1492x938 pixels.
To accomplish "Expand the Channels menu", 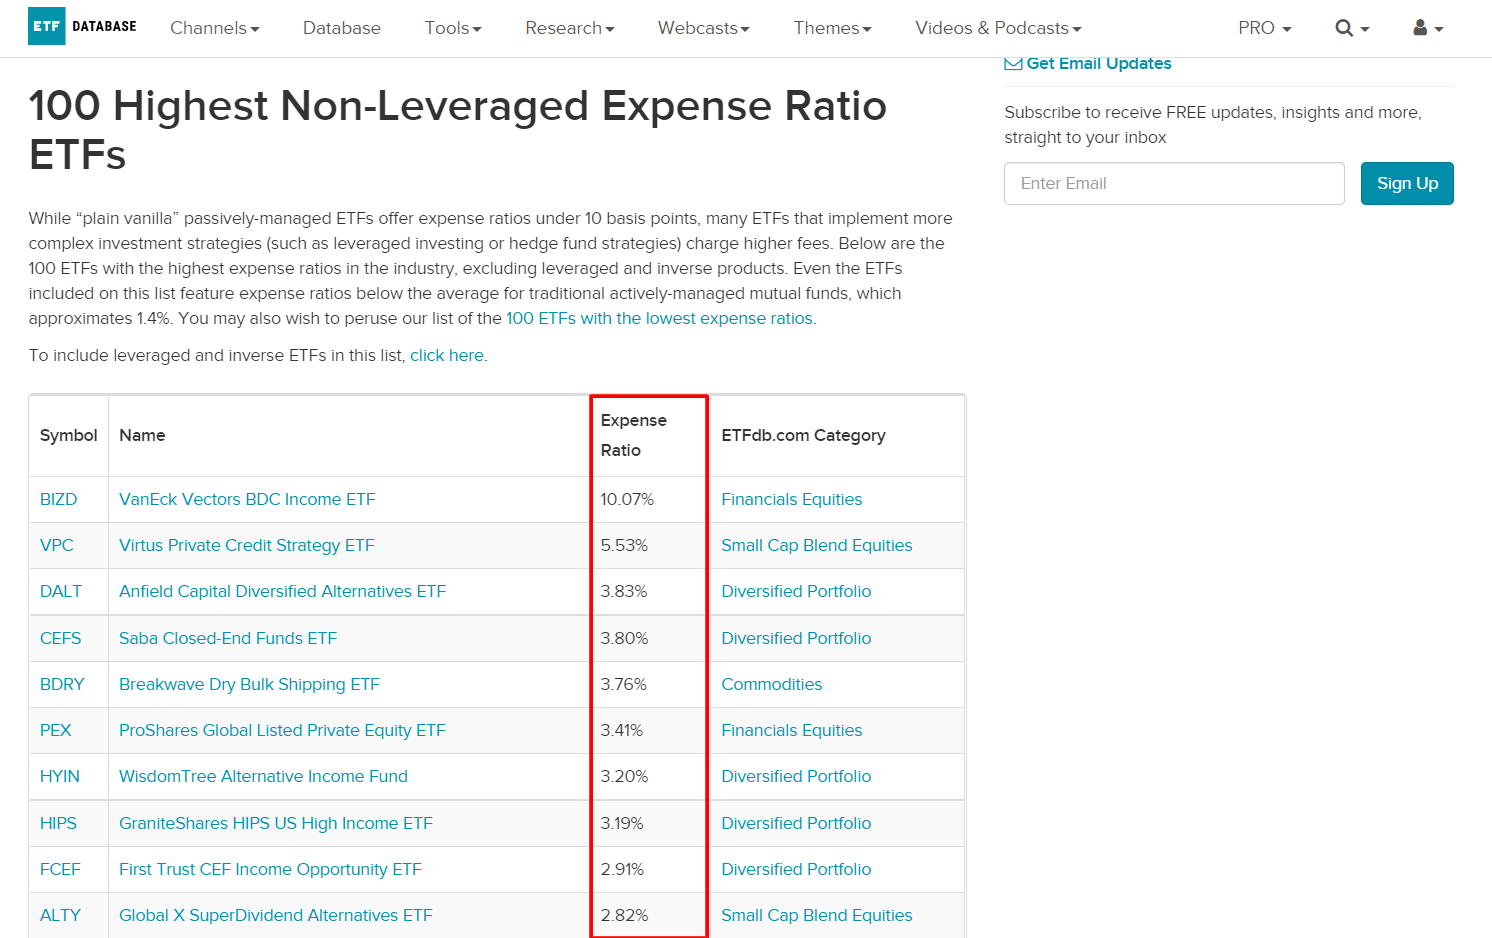I will (x=215, y=28).
